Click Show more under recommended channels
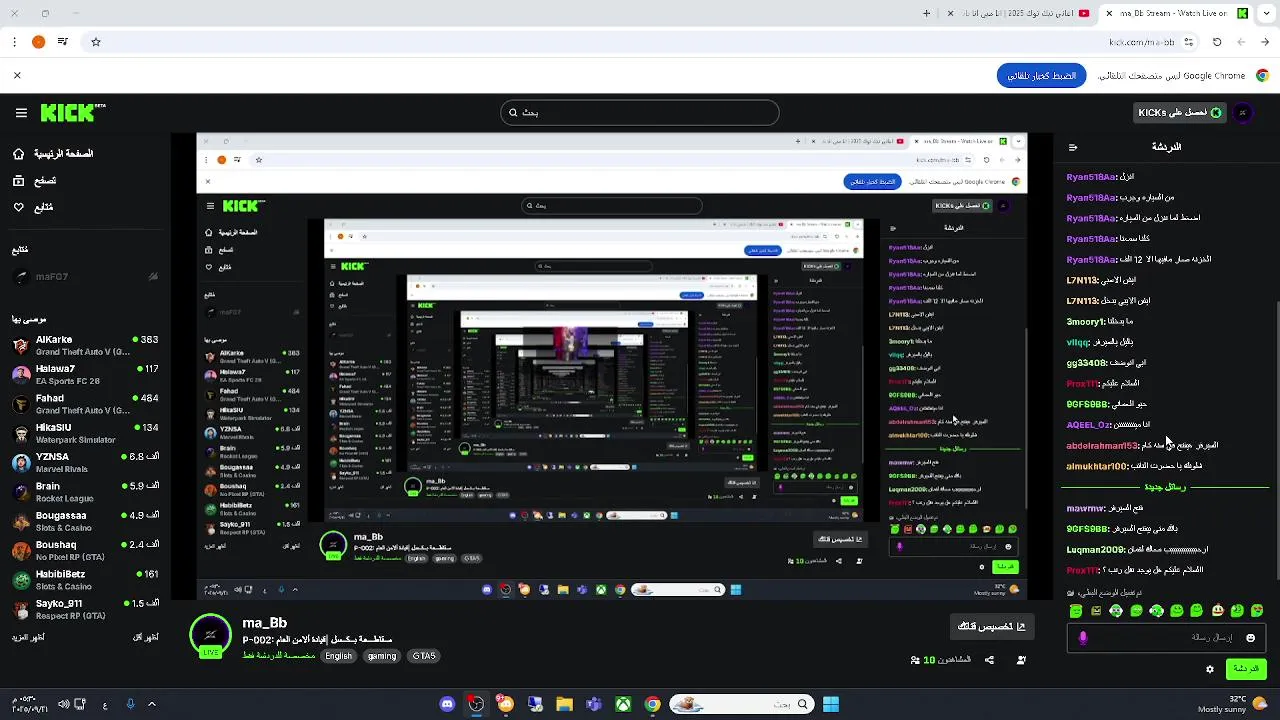The image size is (1280, 720). point(27,637)
